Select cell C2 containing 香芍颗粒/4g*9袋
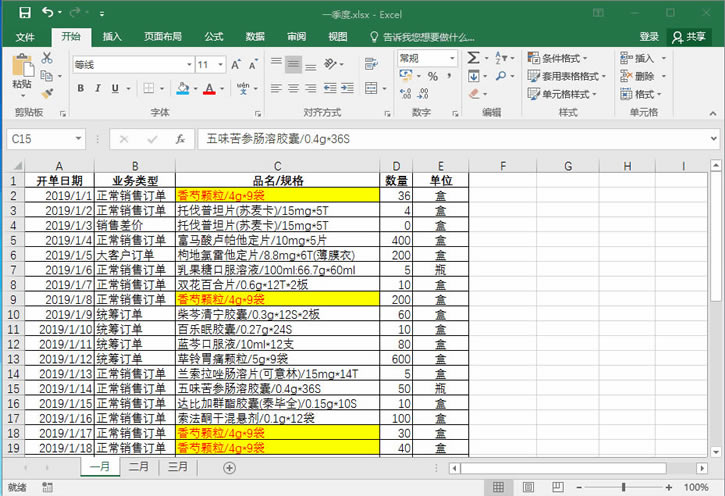725x496 pixels. click(x=276, y=196)
